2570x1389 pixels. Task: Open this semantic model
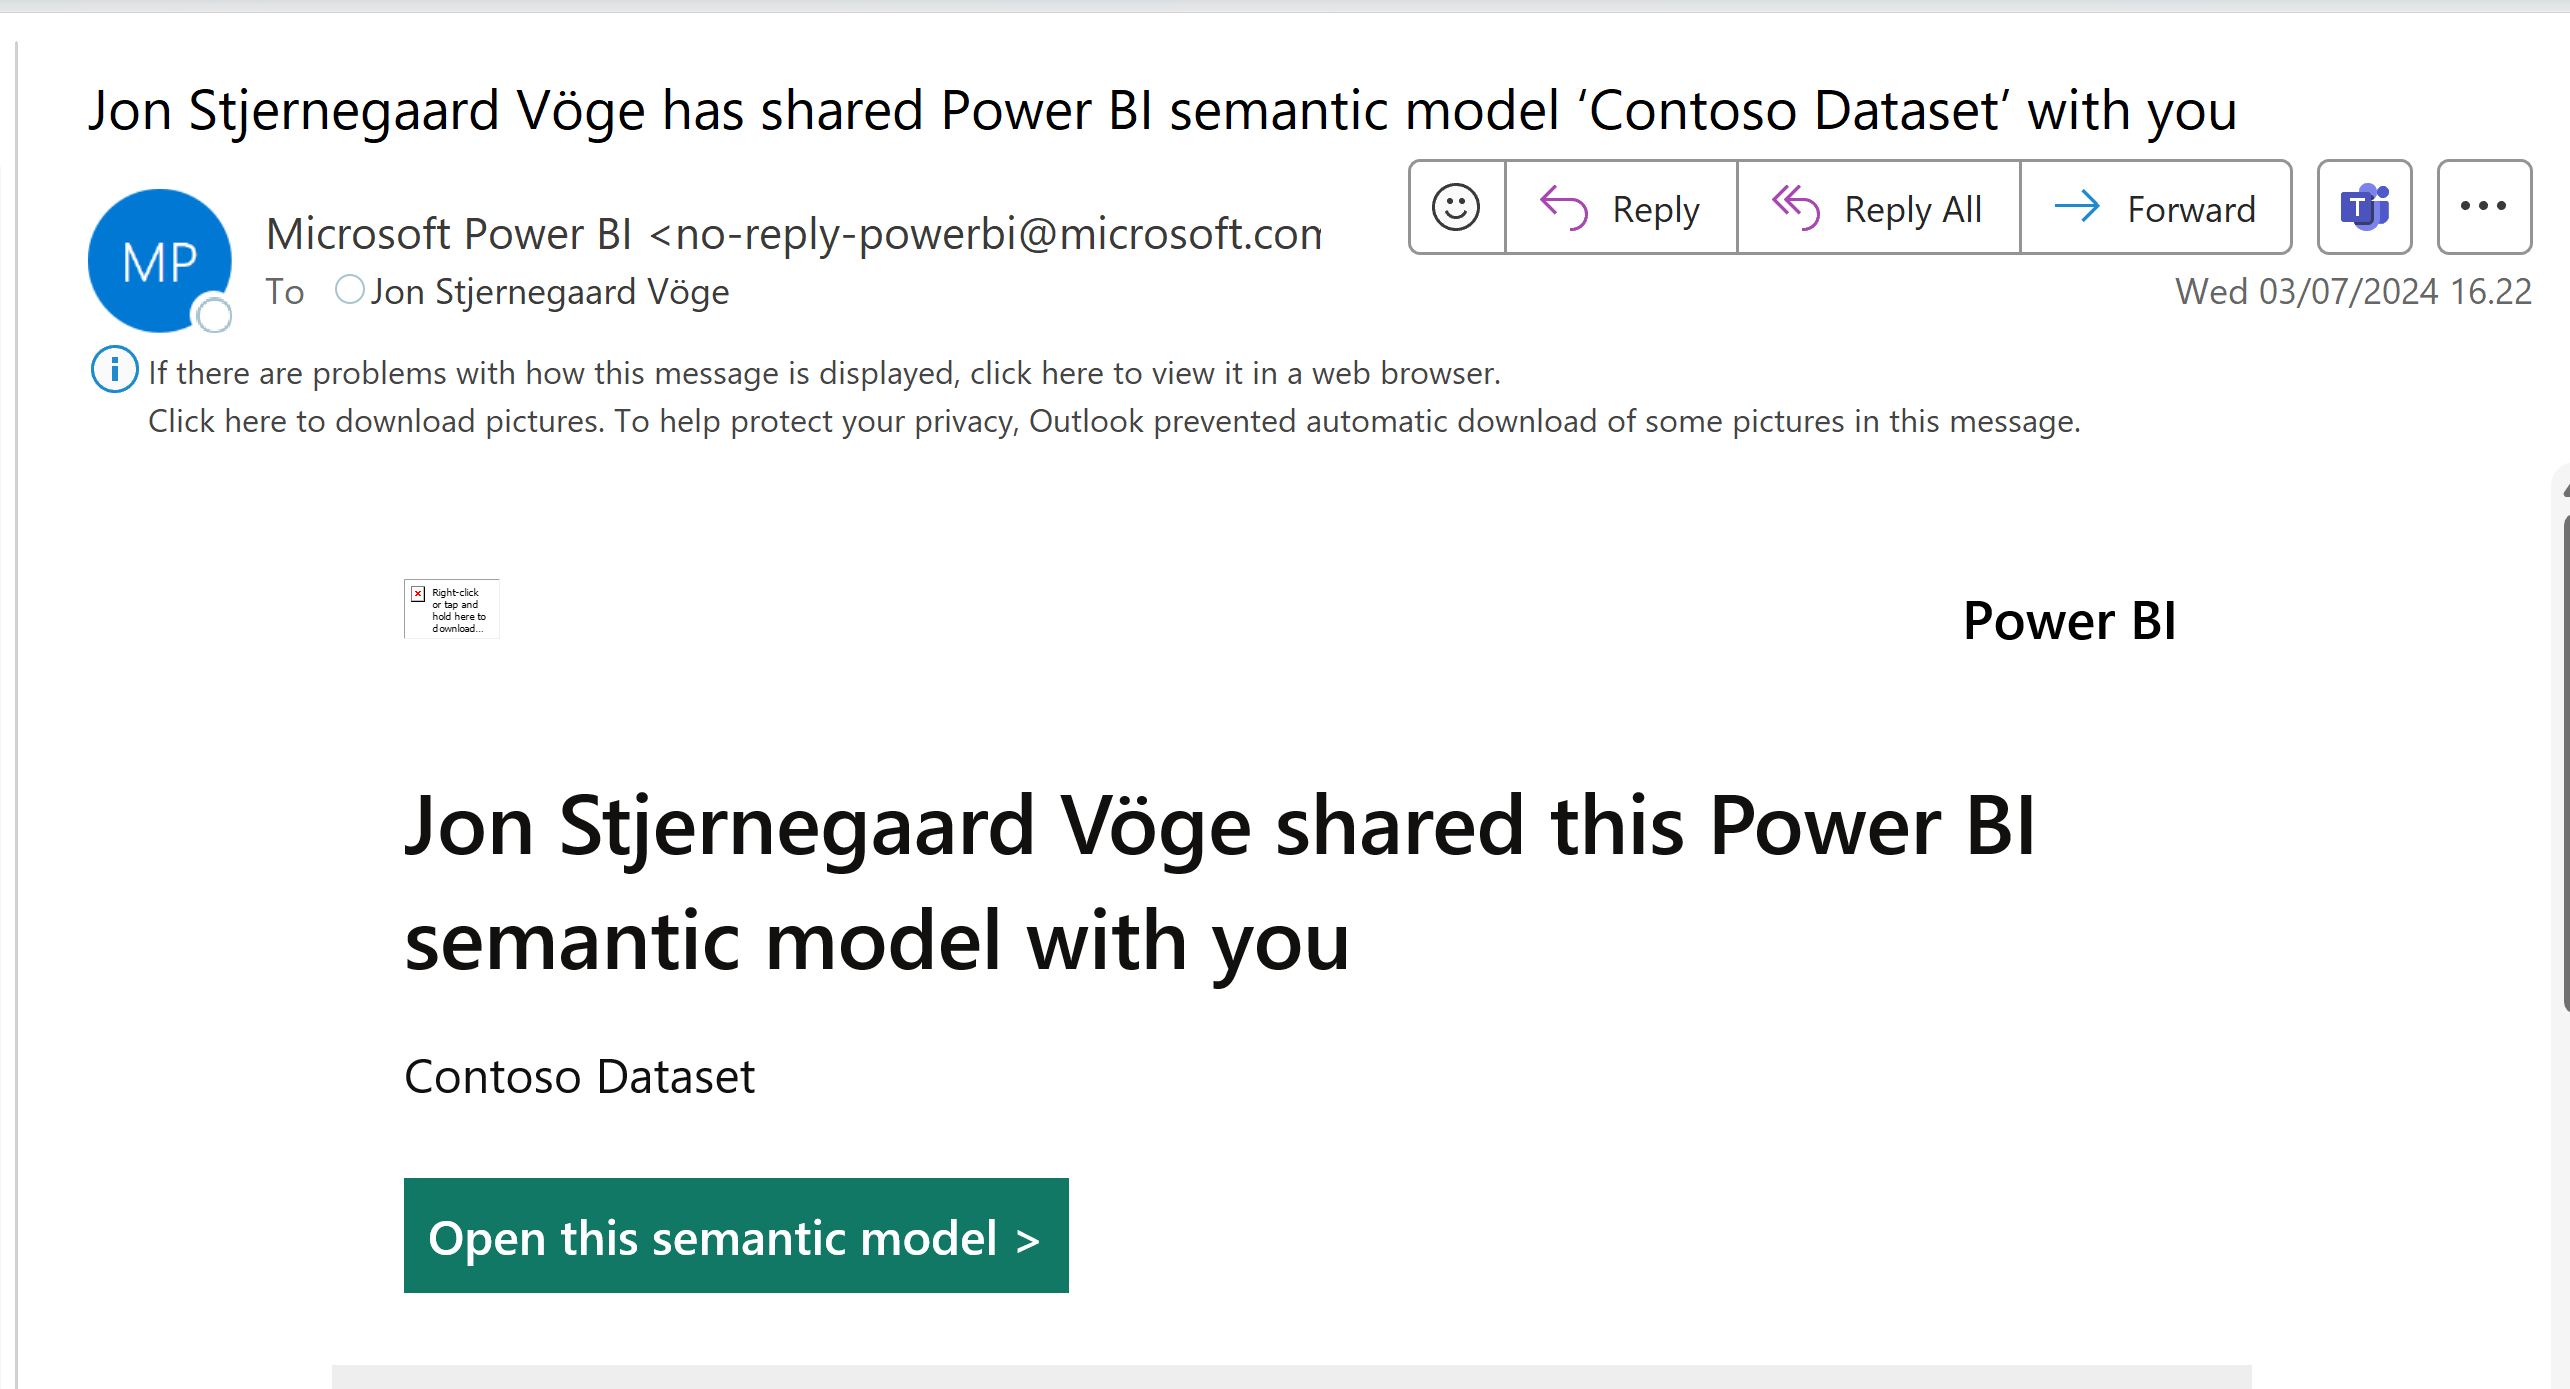point(735,1236)
